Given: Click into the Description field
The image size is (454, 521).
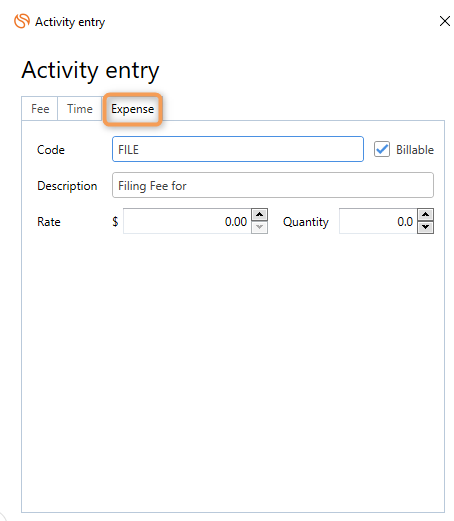Looking at the screenshot, I should click(273, 185).
